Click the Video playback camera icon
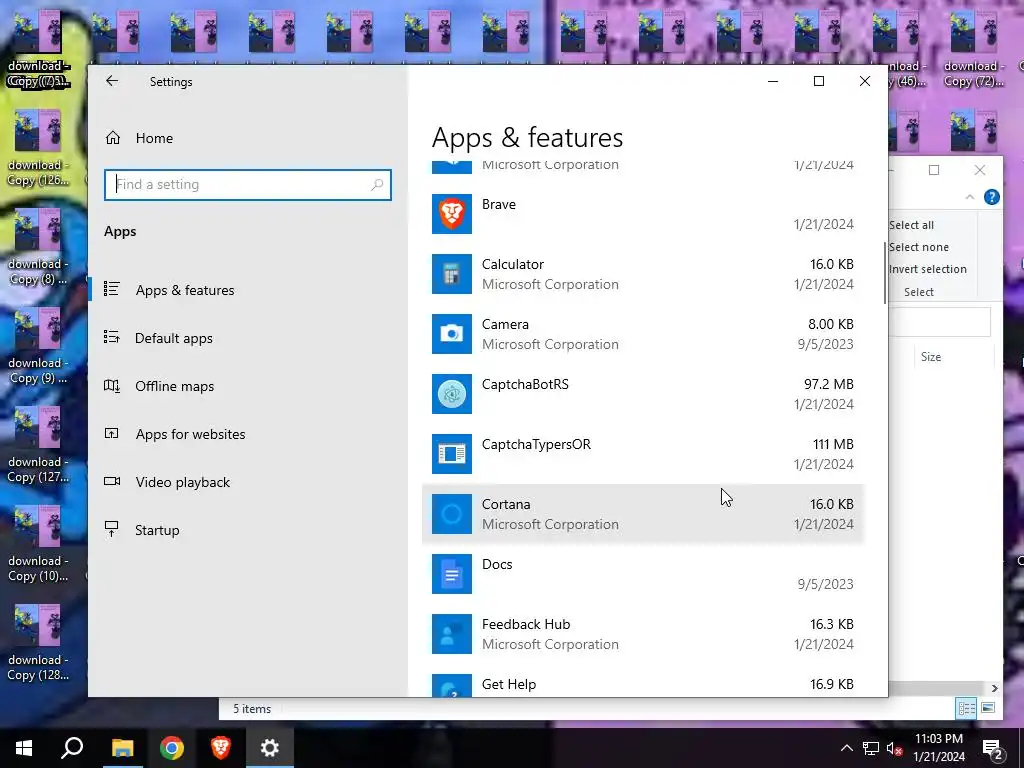This screenshot has height=768, width=1024. coord(112,481)
